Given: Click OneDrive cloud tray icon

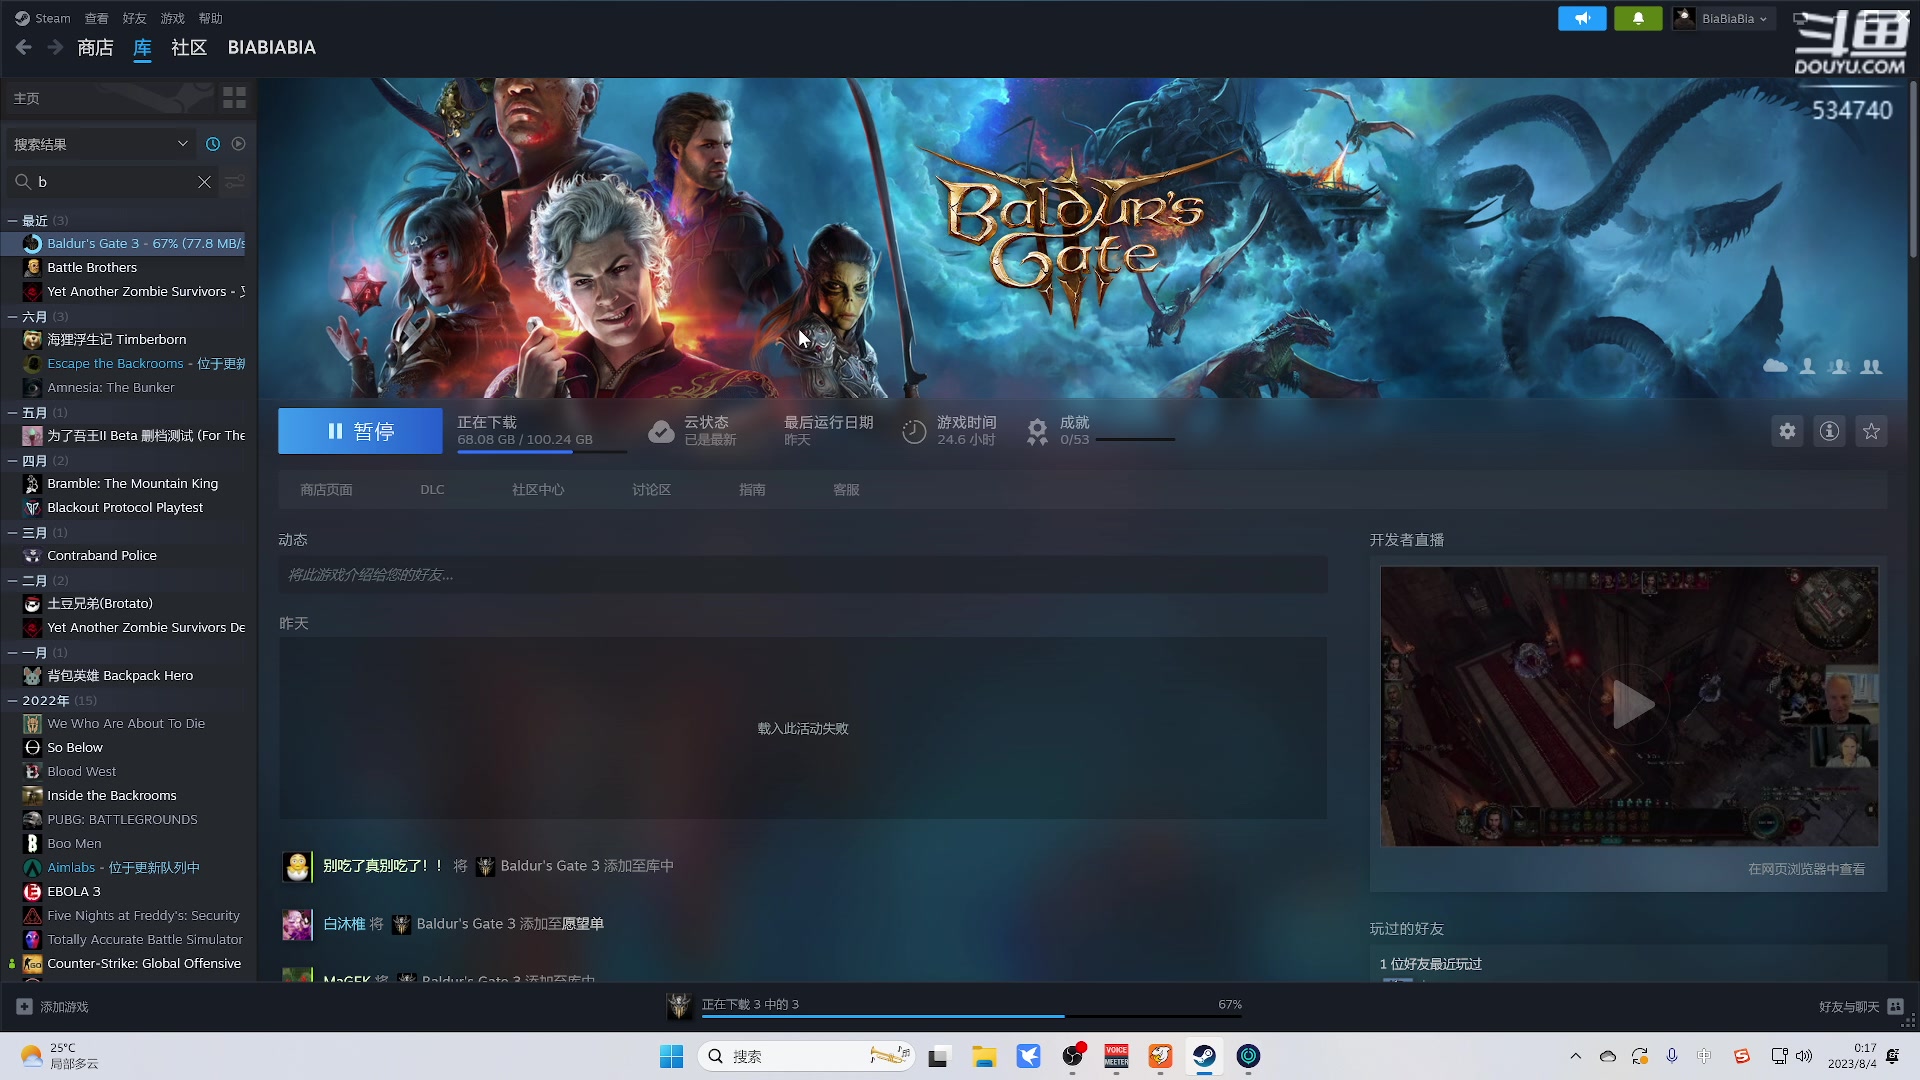Looking at the screenshot, I should click(x=1608, y=1056).
